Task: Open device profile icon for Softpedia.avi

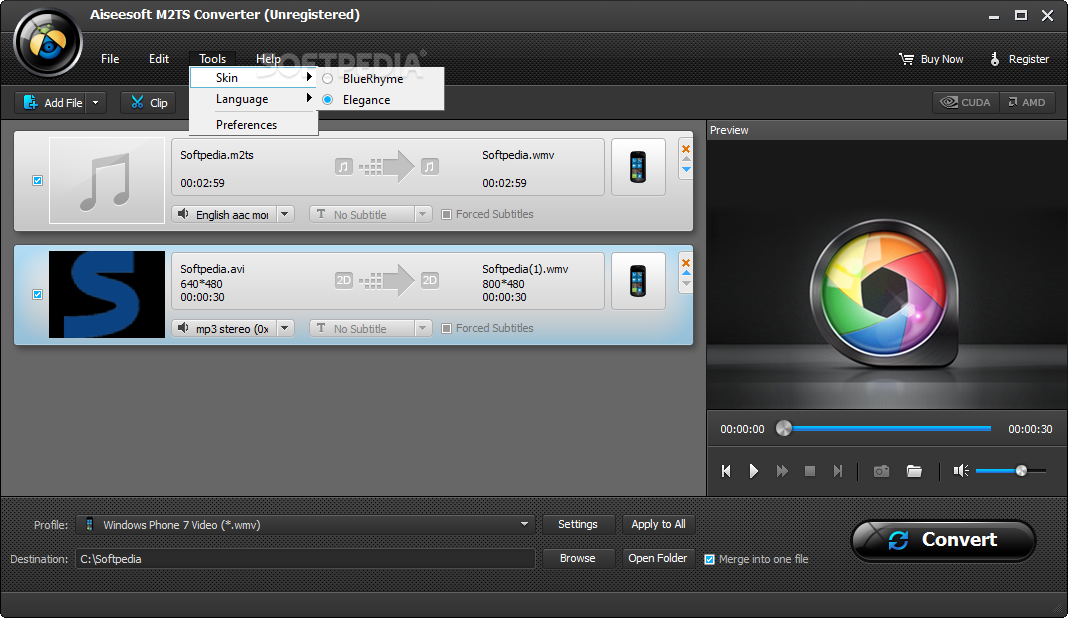Action: coord(638,281)
